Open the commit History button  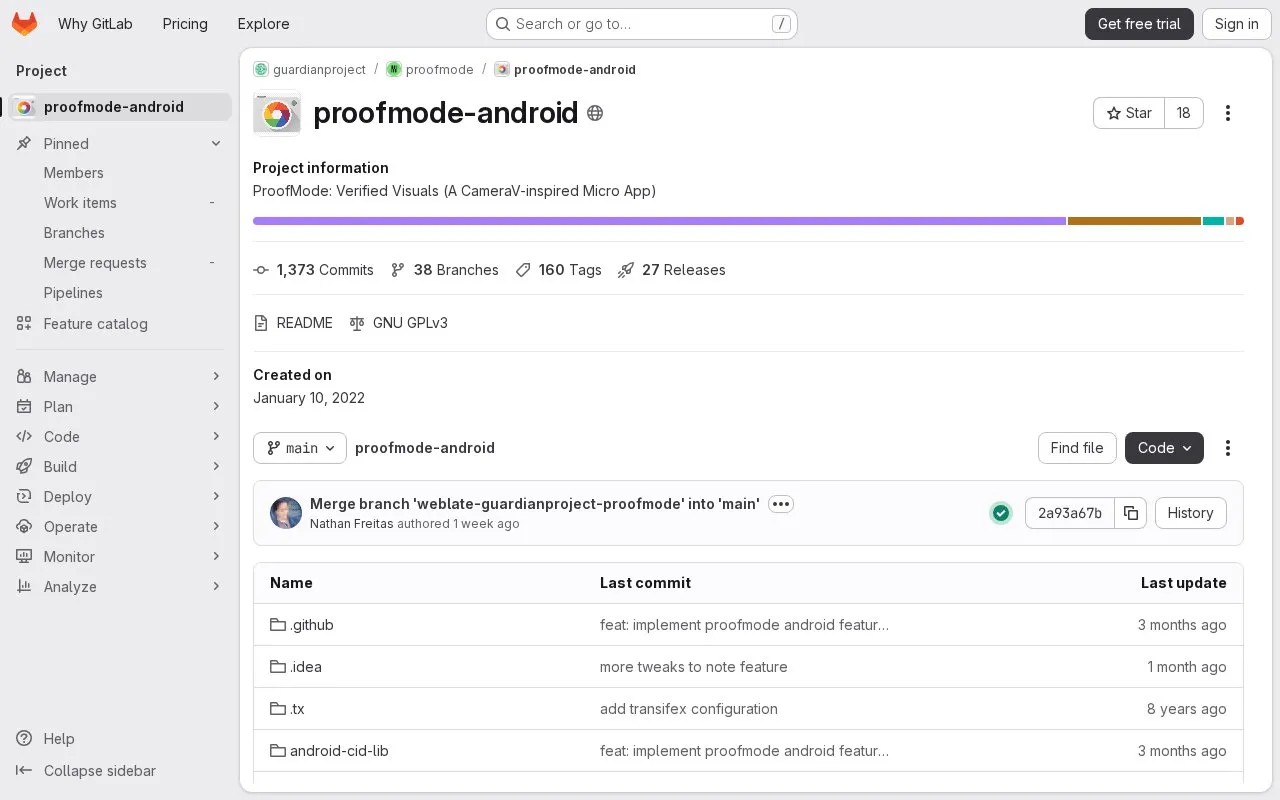[x=1190, y=513]
